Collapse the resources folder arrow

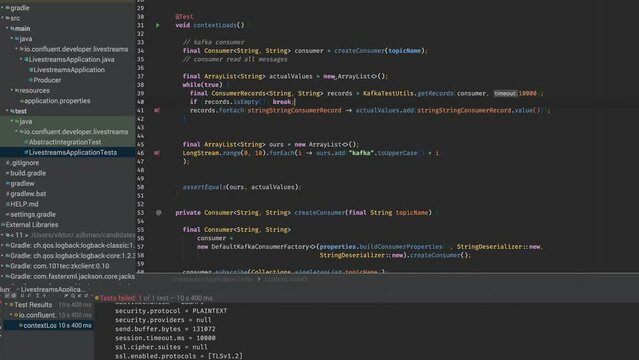12,91
